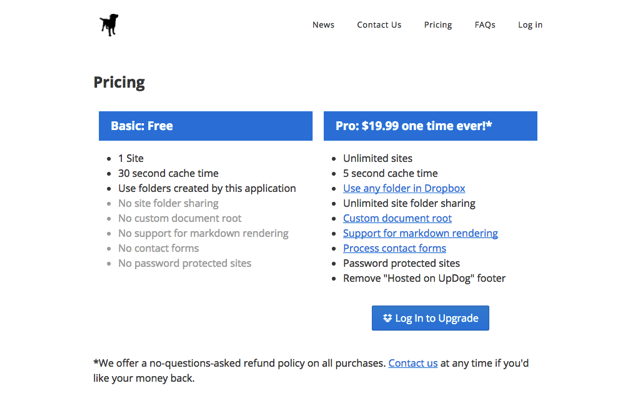Click the Password protected sites feature text
This screenshot has width=640, height=400.
pos(401,263)
